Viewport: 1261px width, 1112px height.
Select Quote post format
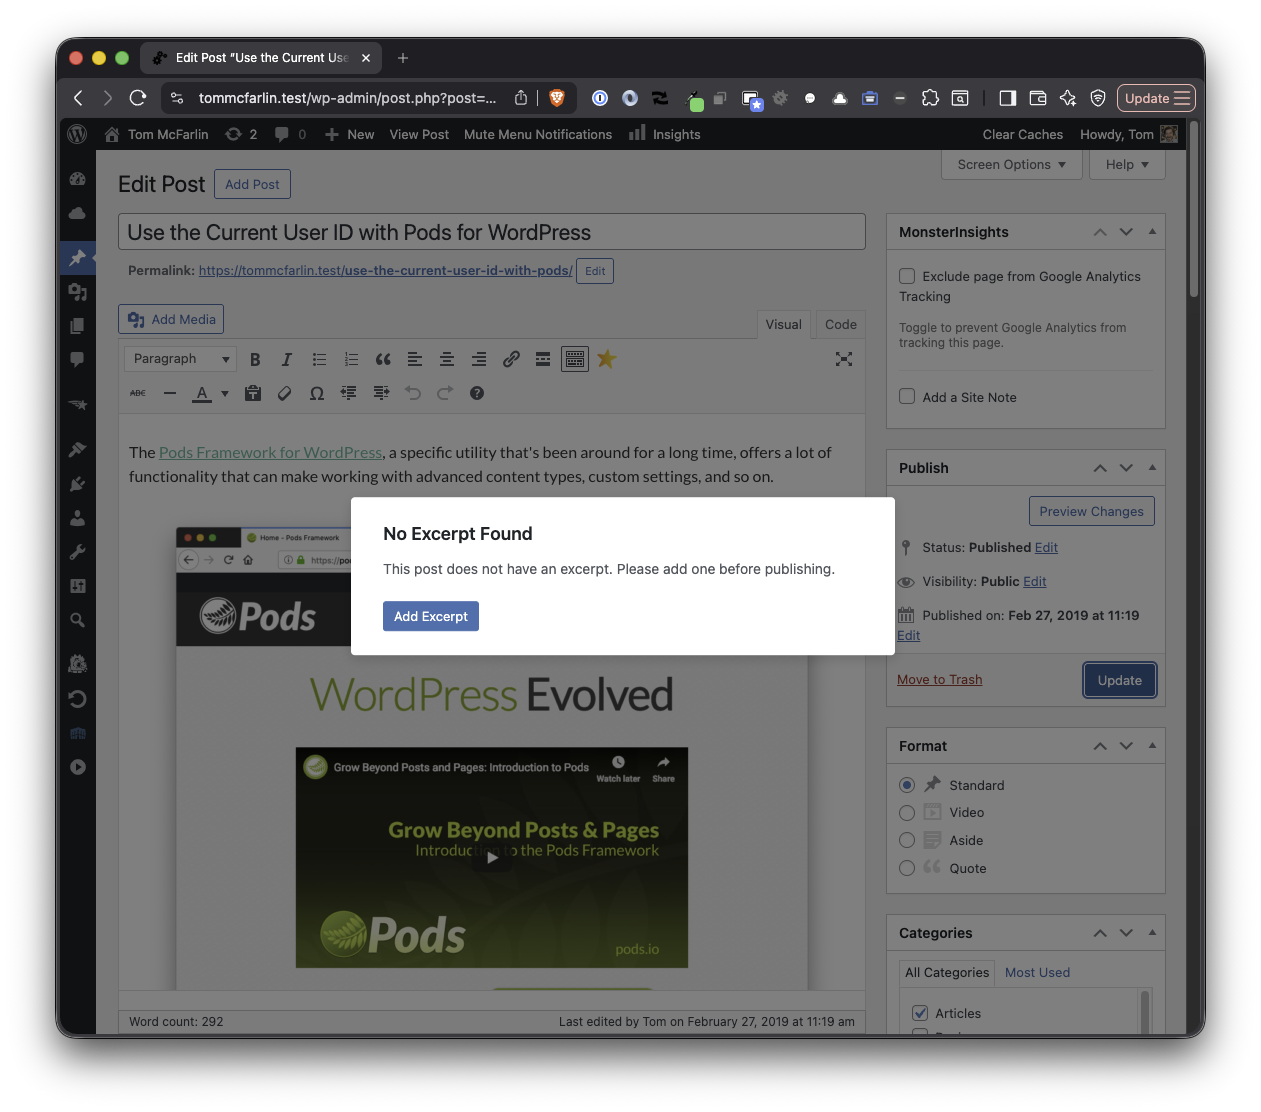(x=907, y=868)
